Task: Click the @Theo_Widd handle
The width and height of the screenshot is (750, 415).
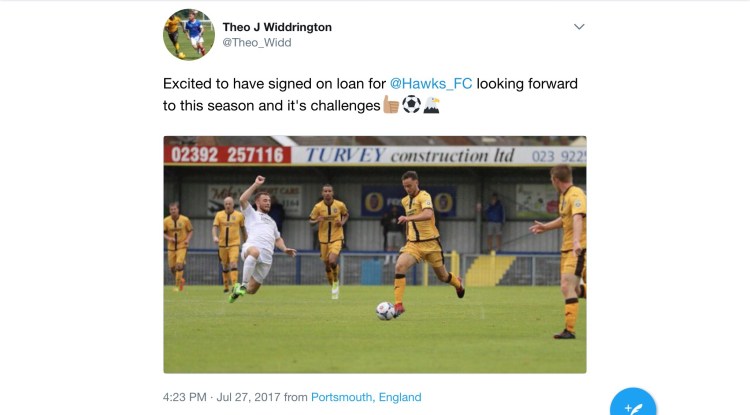Action: click(257, 43)
